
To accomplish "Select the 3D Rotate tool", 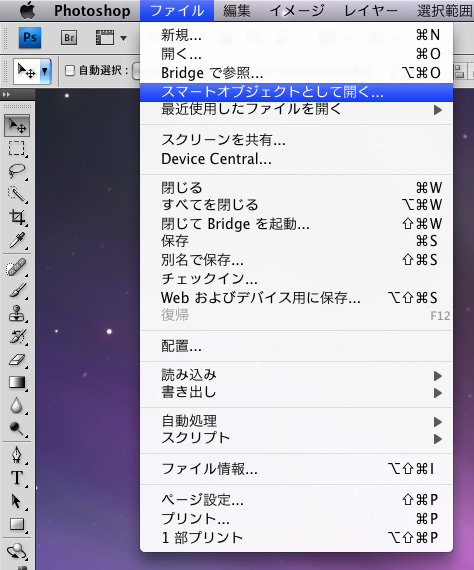I will click(17, 551).
